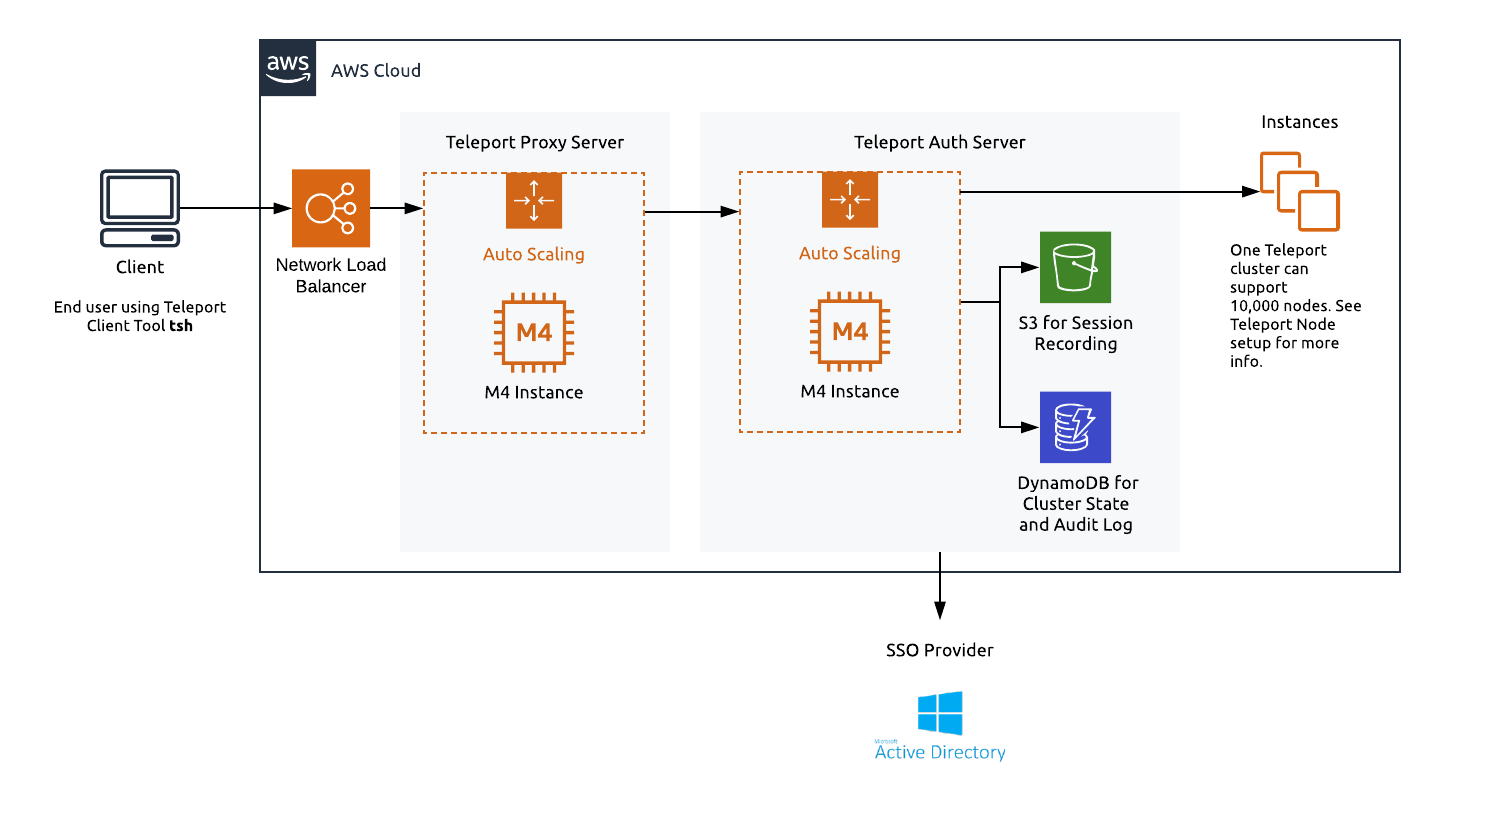Screen dimensions: 1511x831
Task: Click the One Teleport cluster note text
Action: pos(1296,305)
